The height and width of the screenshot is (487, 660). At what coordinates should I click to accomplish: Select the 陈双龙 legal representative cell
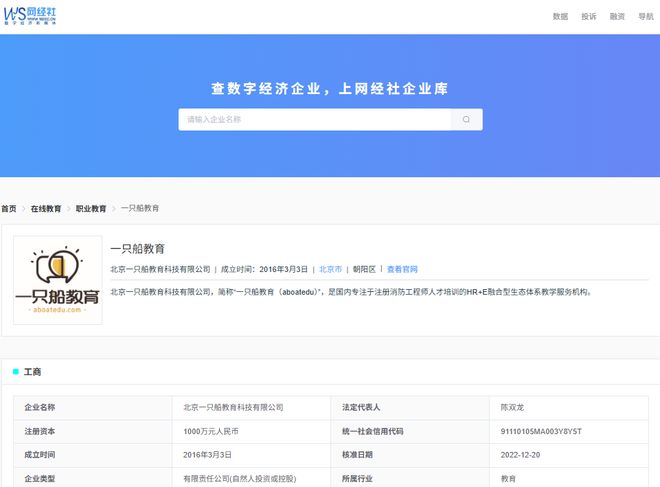tap(569, 407)
